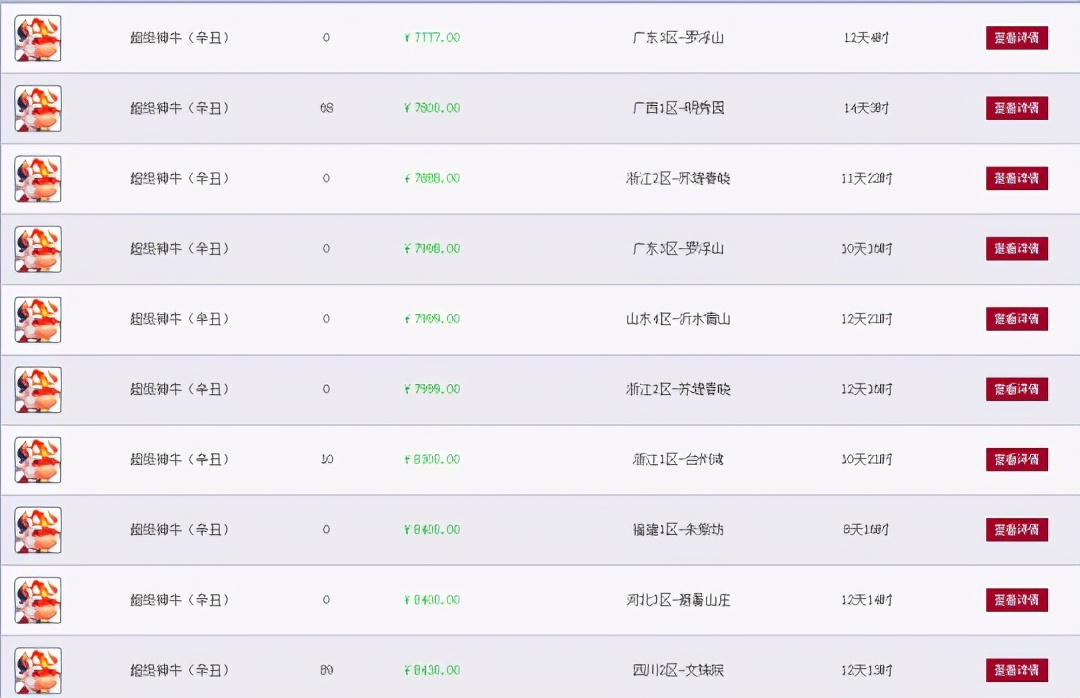Open the pet icon in the 四川2区 row
The image size is (1080, 698).
click(x=38, y=670)
